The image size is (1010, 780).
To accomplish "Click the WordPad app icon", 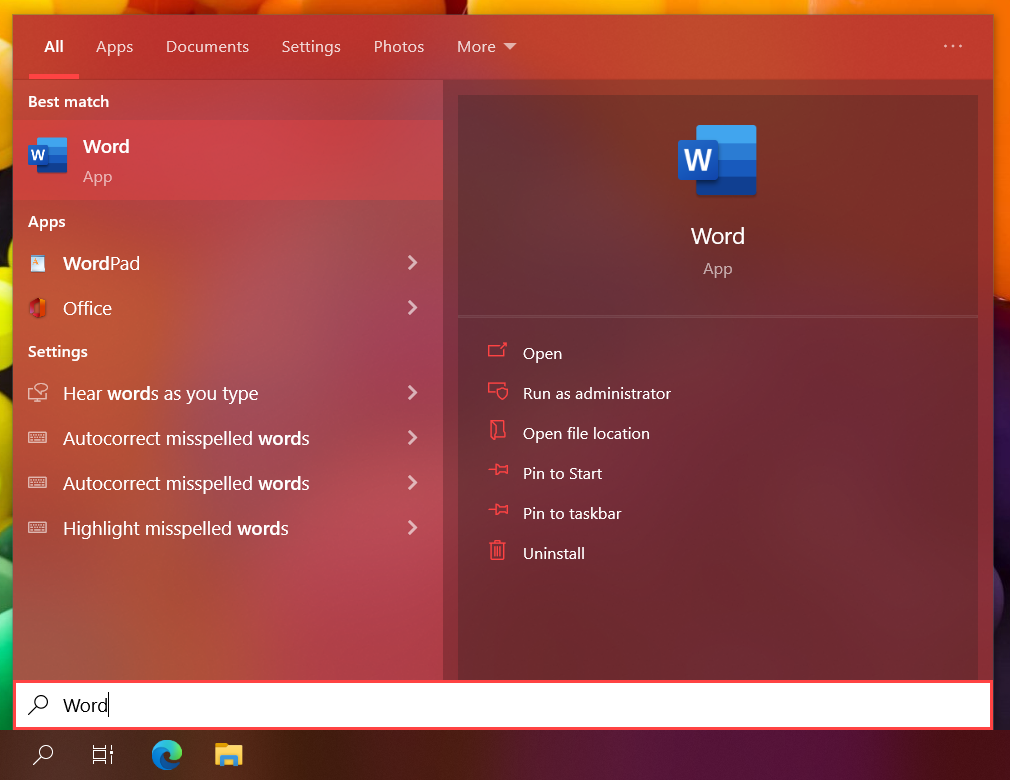I will [x=38, y=263].
